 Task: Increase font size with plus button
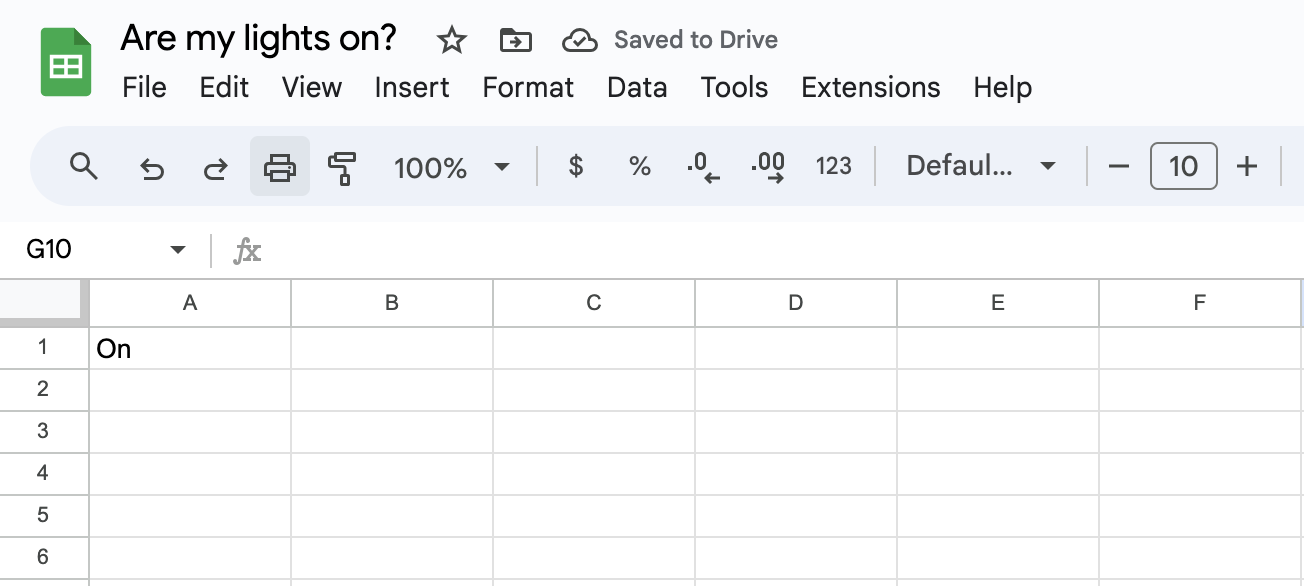[1246, 167]
